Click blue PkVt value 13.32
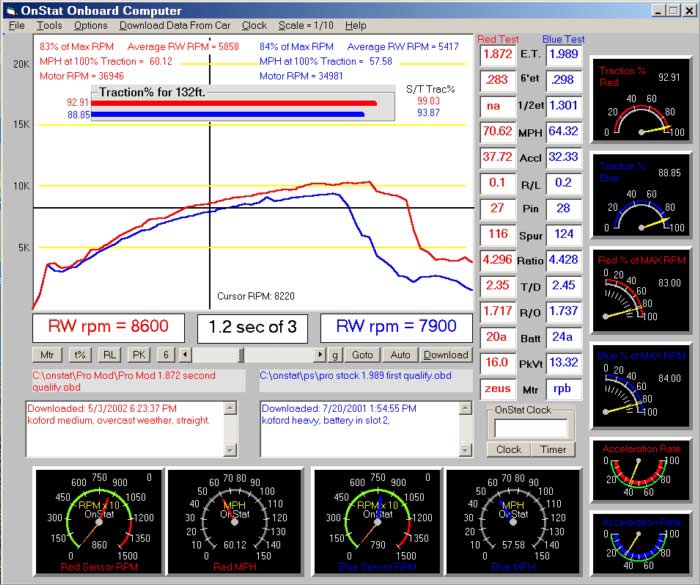This screenshot has width=700, height=585. 564,363
